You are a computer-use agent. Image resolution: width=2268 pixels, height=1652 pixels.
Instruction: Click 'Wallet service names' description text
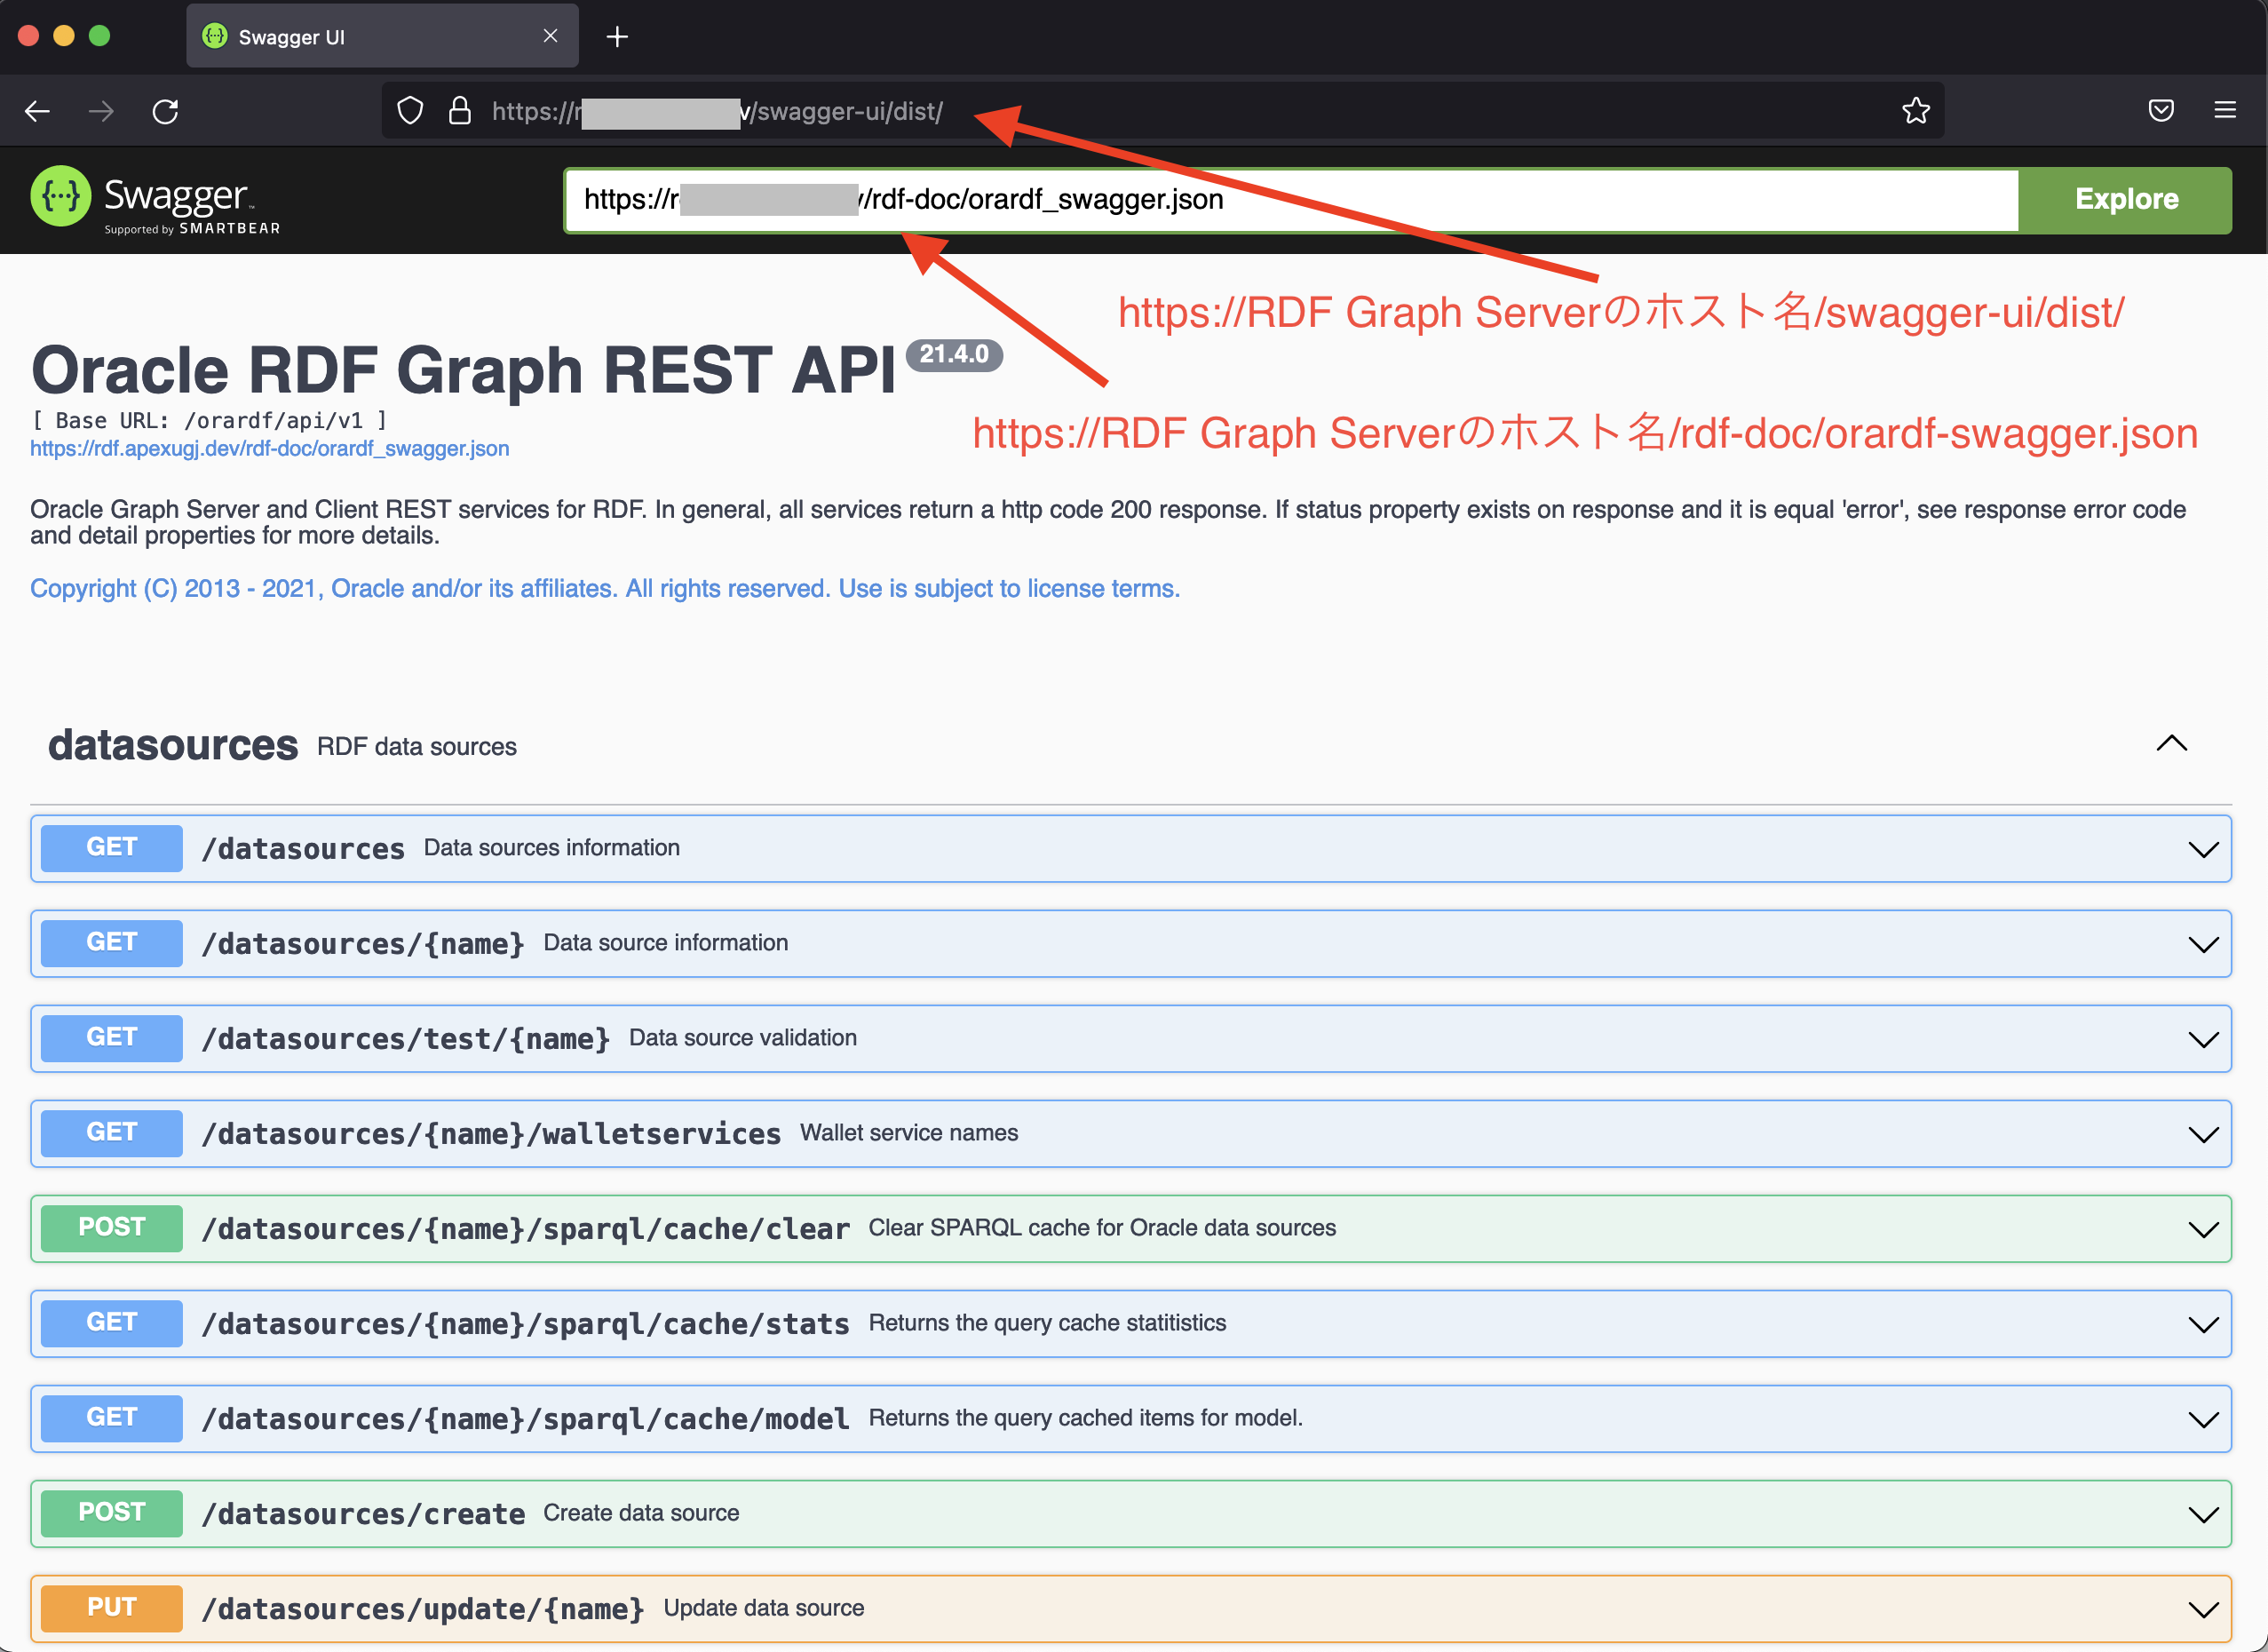pos(909,1133)
